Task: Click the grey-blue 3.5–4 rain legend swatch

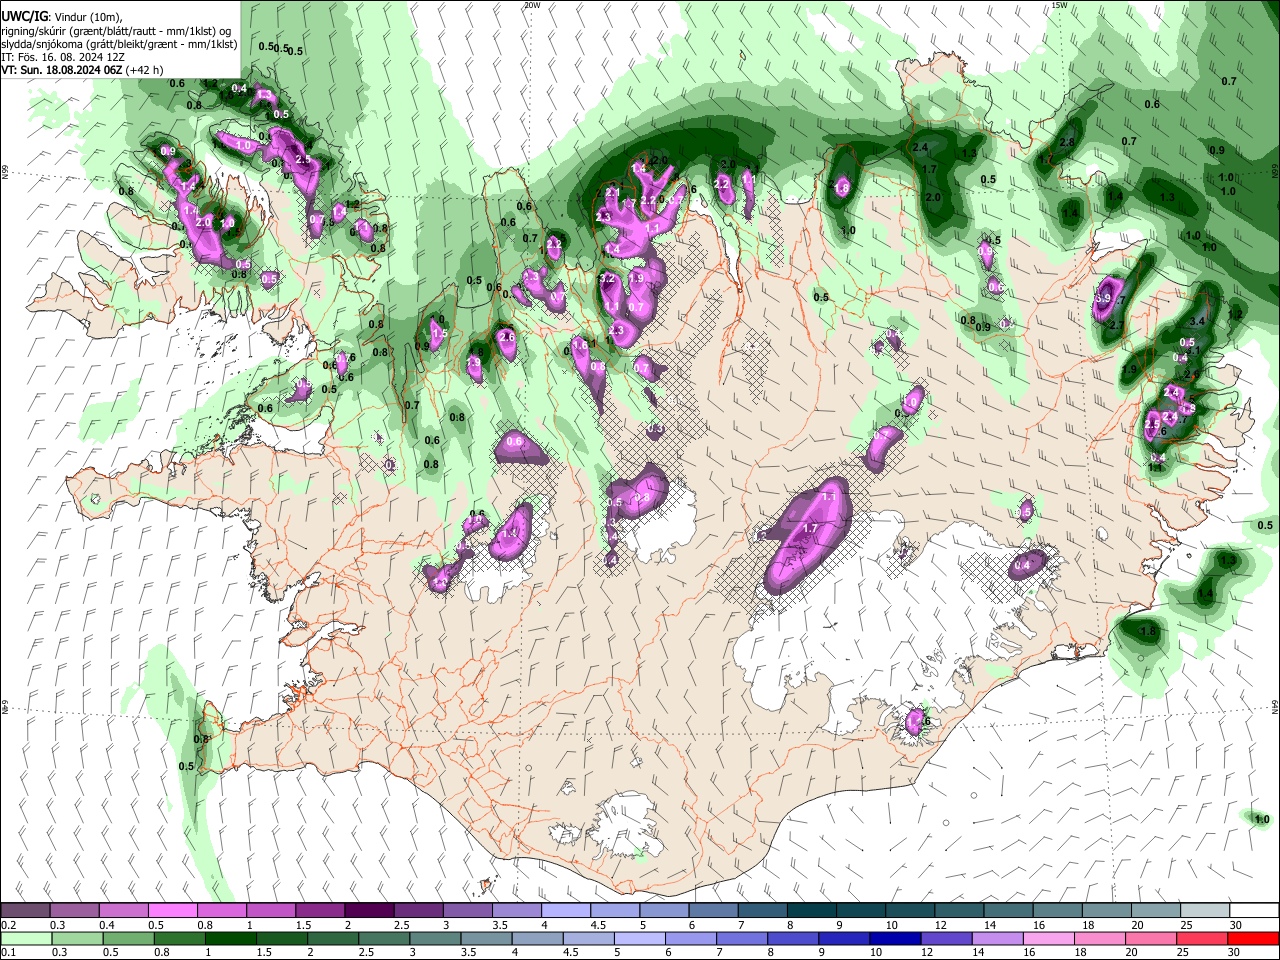Action: pos(487,938)
